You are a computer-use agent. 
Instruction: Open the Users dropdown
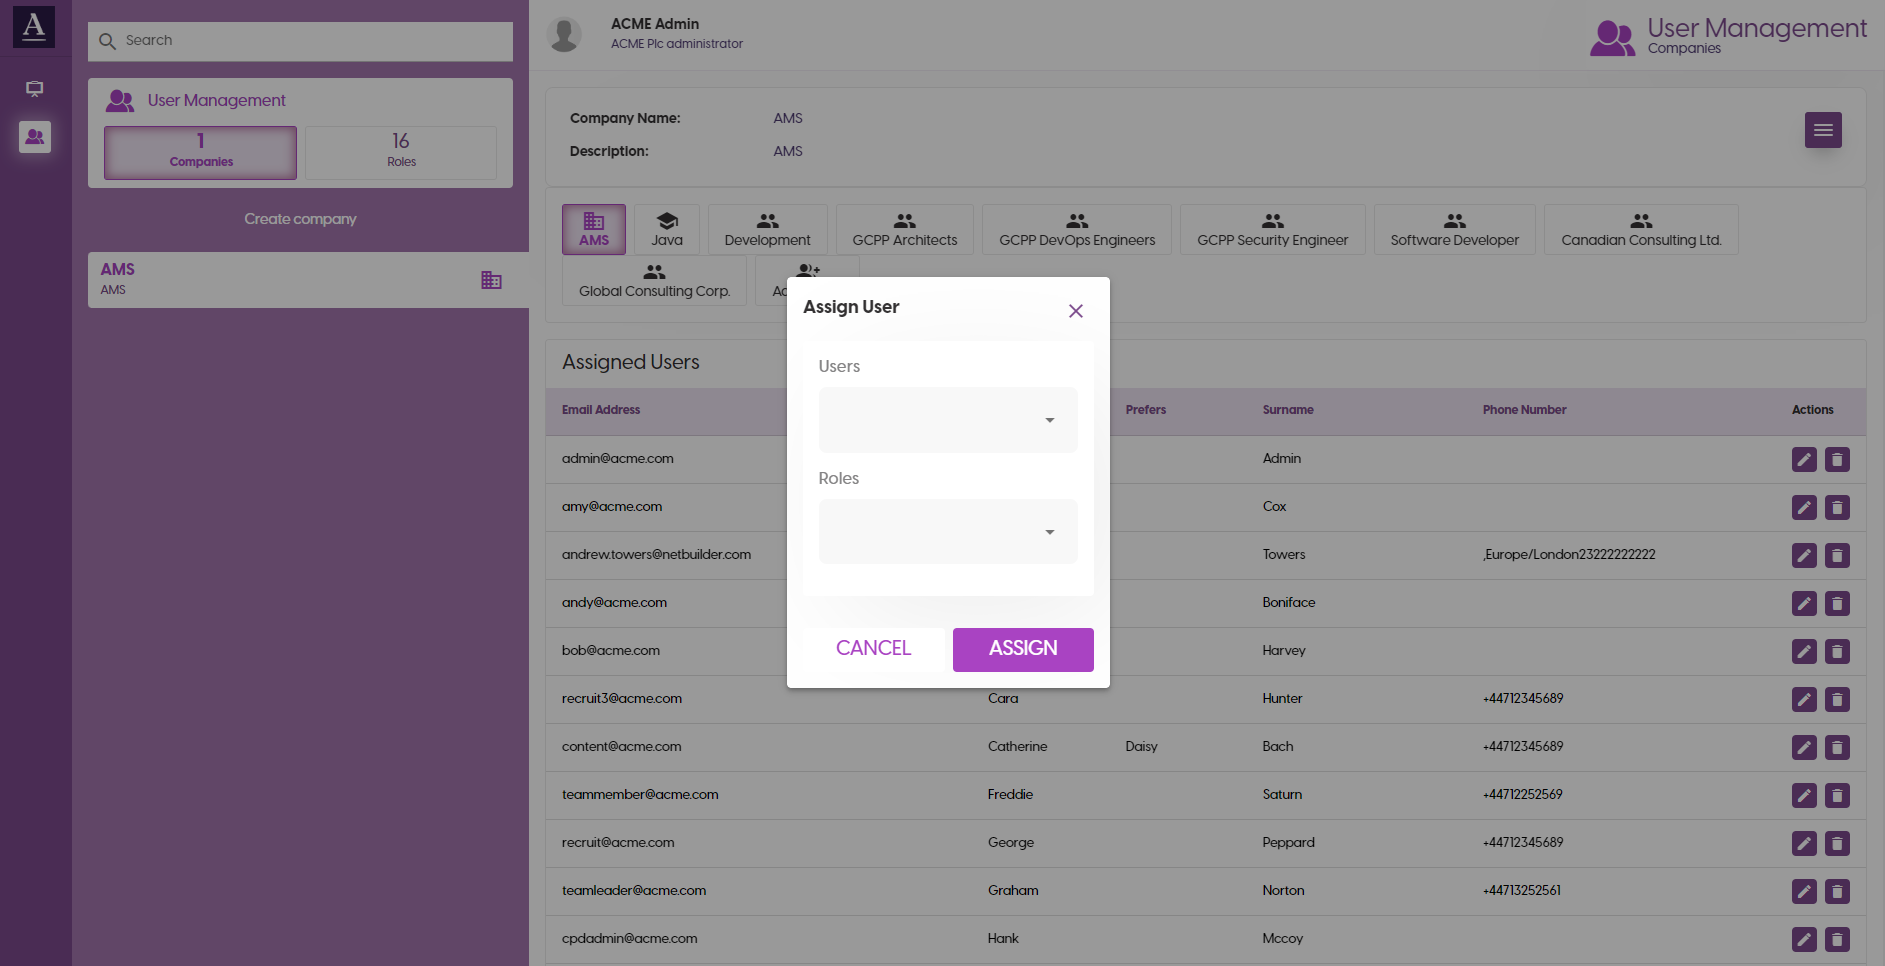pos(947,420)
